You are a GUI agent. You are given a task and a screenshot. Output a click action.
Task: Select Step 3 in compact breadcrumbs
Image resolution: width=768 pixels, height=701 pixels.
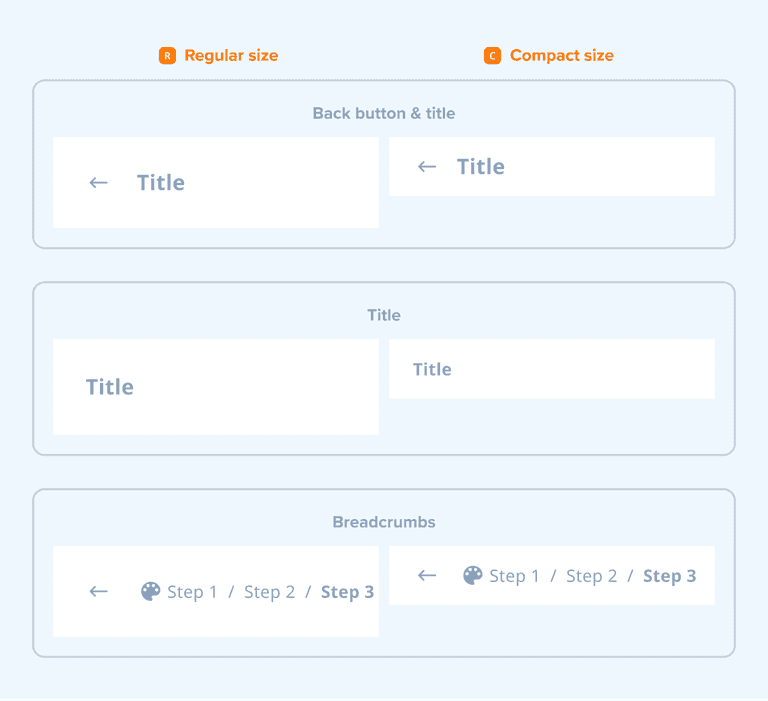tap(669, 576)
